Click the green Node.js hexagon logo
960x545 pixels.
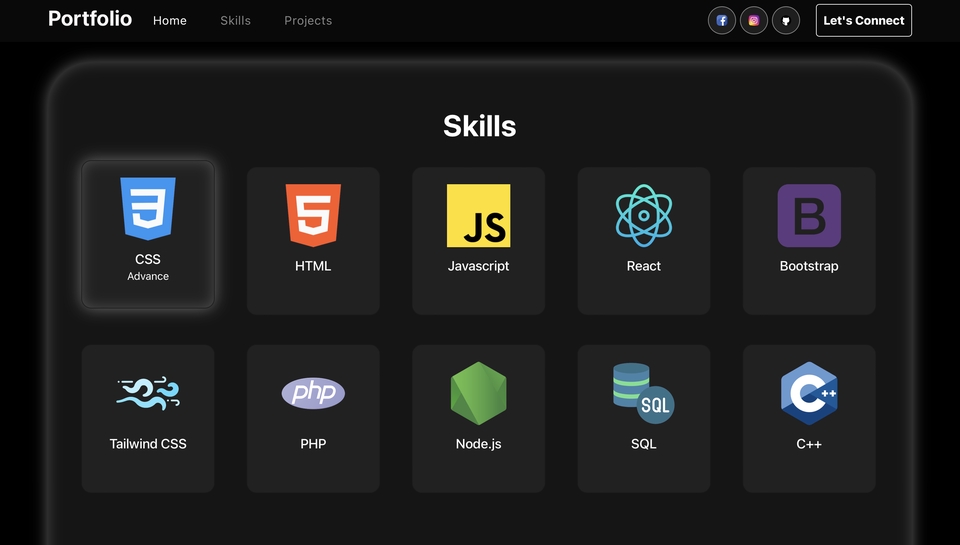tap(479, 393)
